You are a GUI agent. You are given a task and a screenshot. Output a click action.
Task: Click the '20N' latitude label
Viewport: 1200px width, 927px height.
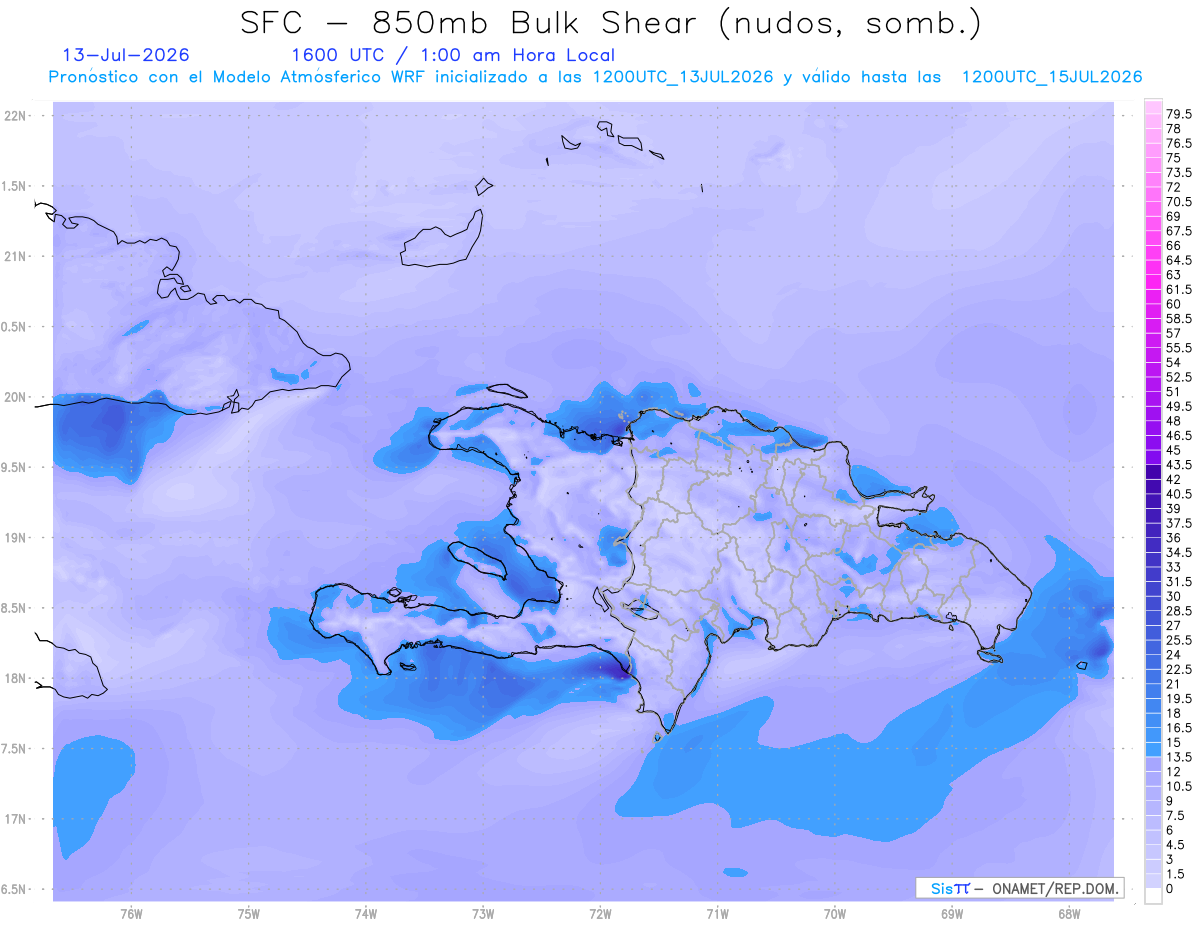(x=16, y=397)
